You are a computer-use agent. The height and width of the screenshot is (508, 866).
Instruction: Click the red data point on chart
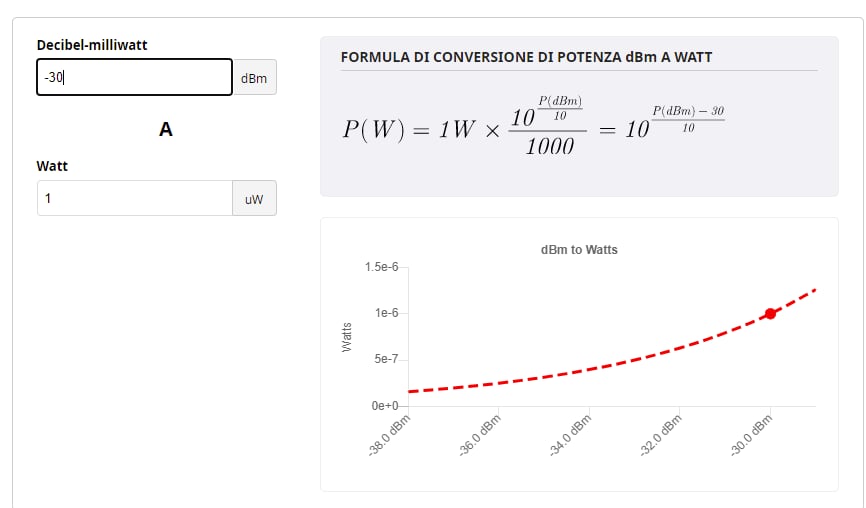[770, 314]
